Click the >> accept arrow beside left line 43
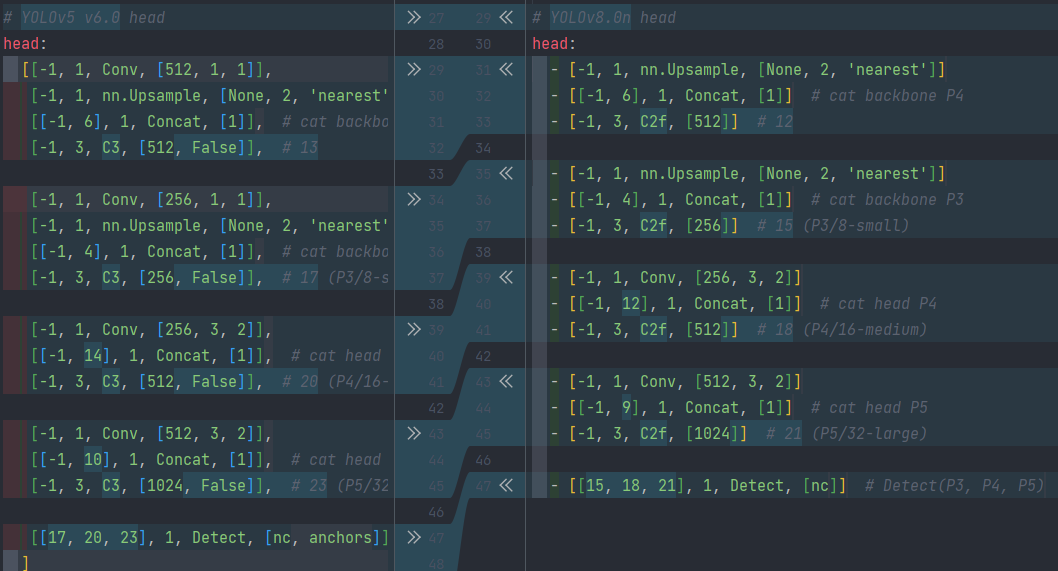Viewport: 1058px width, 571px height. [414, 433]
